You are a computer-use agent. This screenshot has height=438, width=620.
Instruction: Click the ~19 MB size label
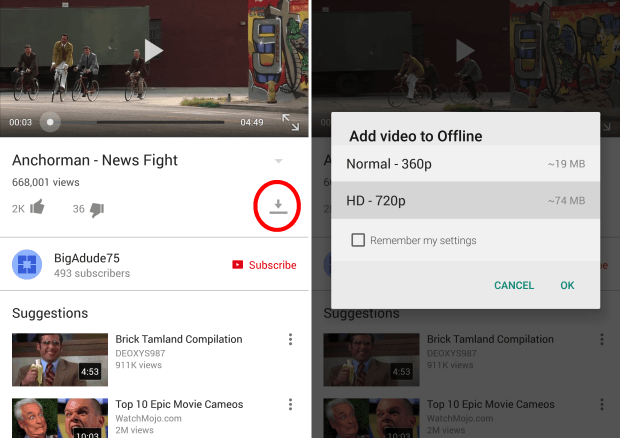tap(566, 164)
